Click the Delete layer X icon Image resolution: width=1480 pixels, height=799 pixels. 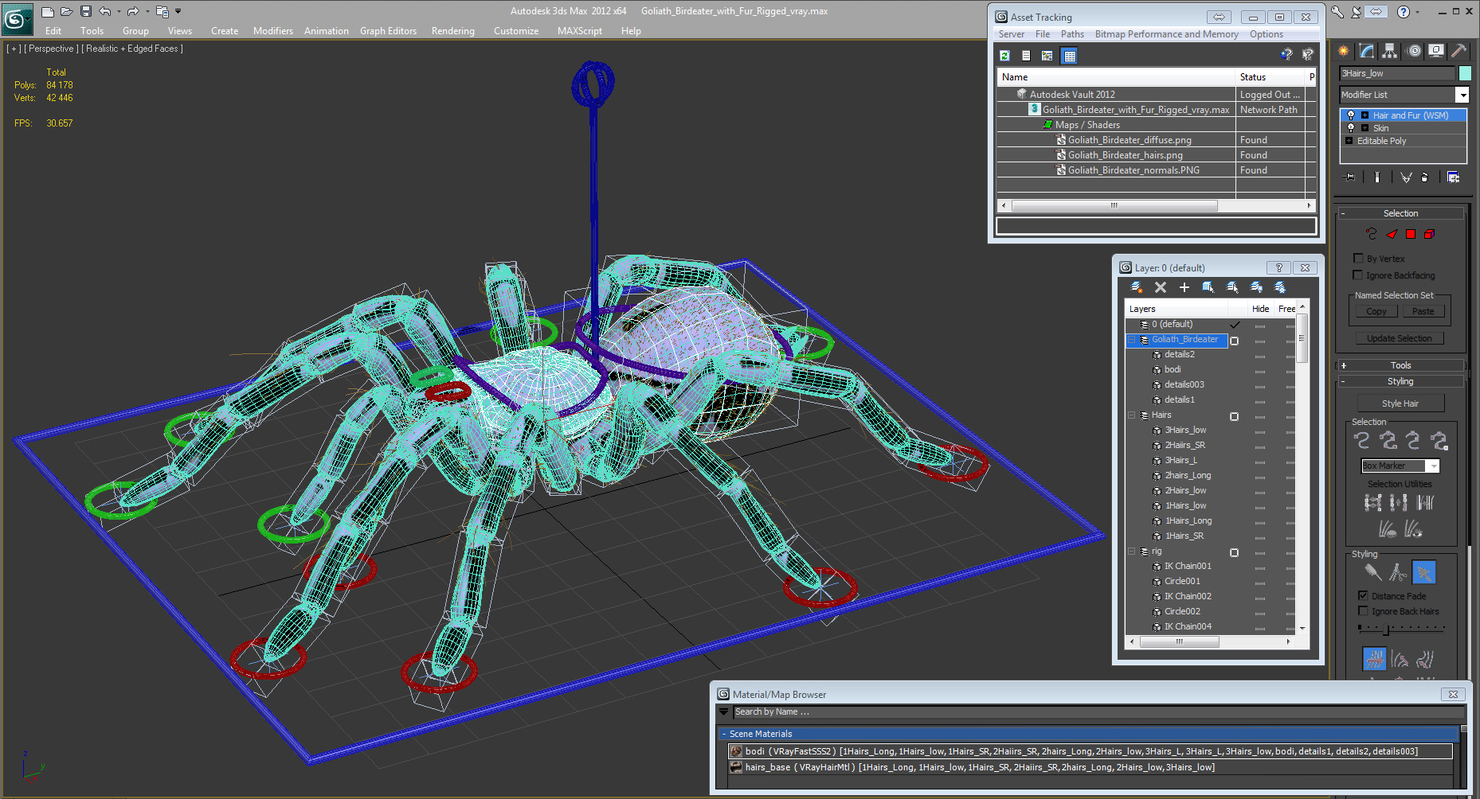coord(1160,288)
